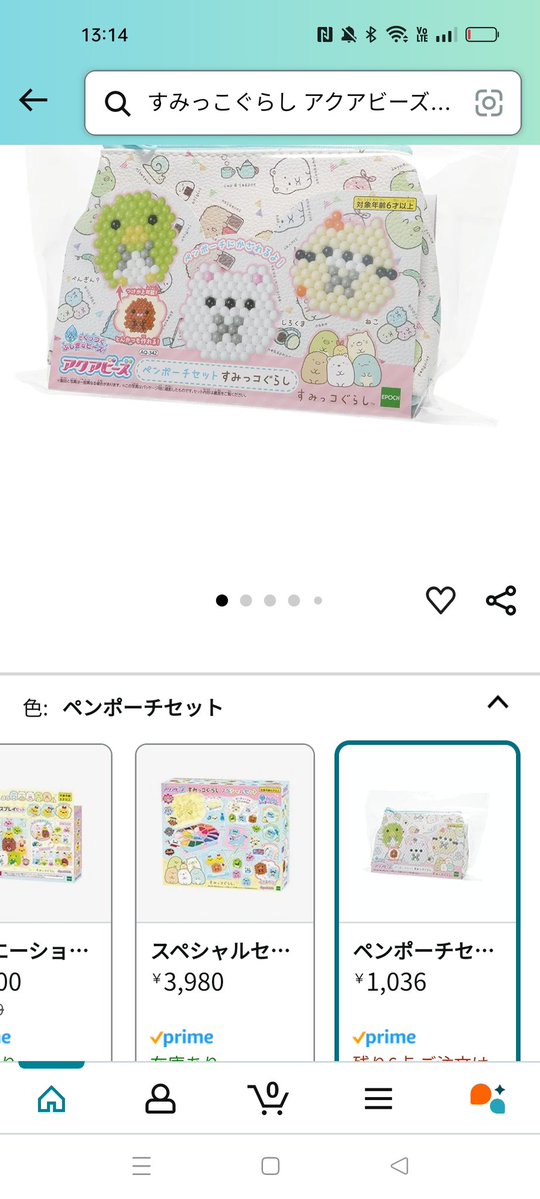Open the account profile tab

(161, 1100)
